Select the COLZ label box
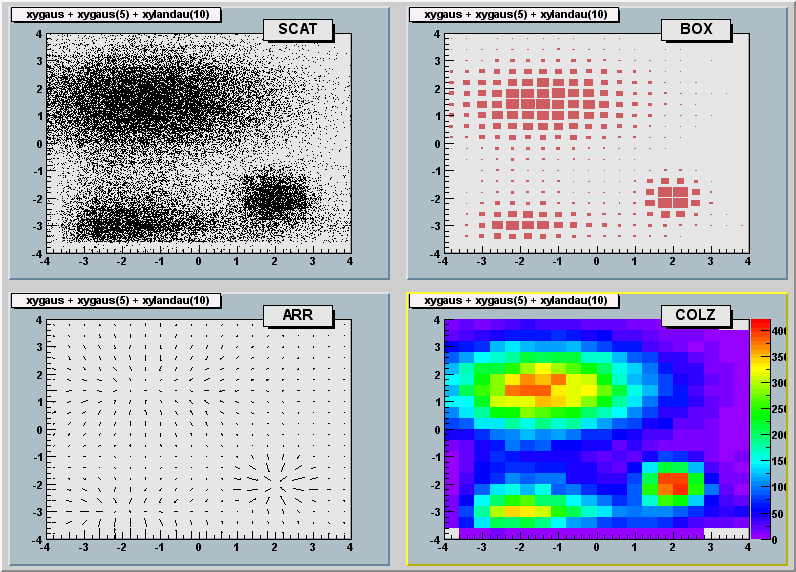 (695, 316)
